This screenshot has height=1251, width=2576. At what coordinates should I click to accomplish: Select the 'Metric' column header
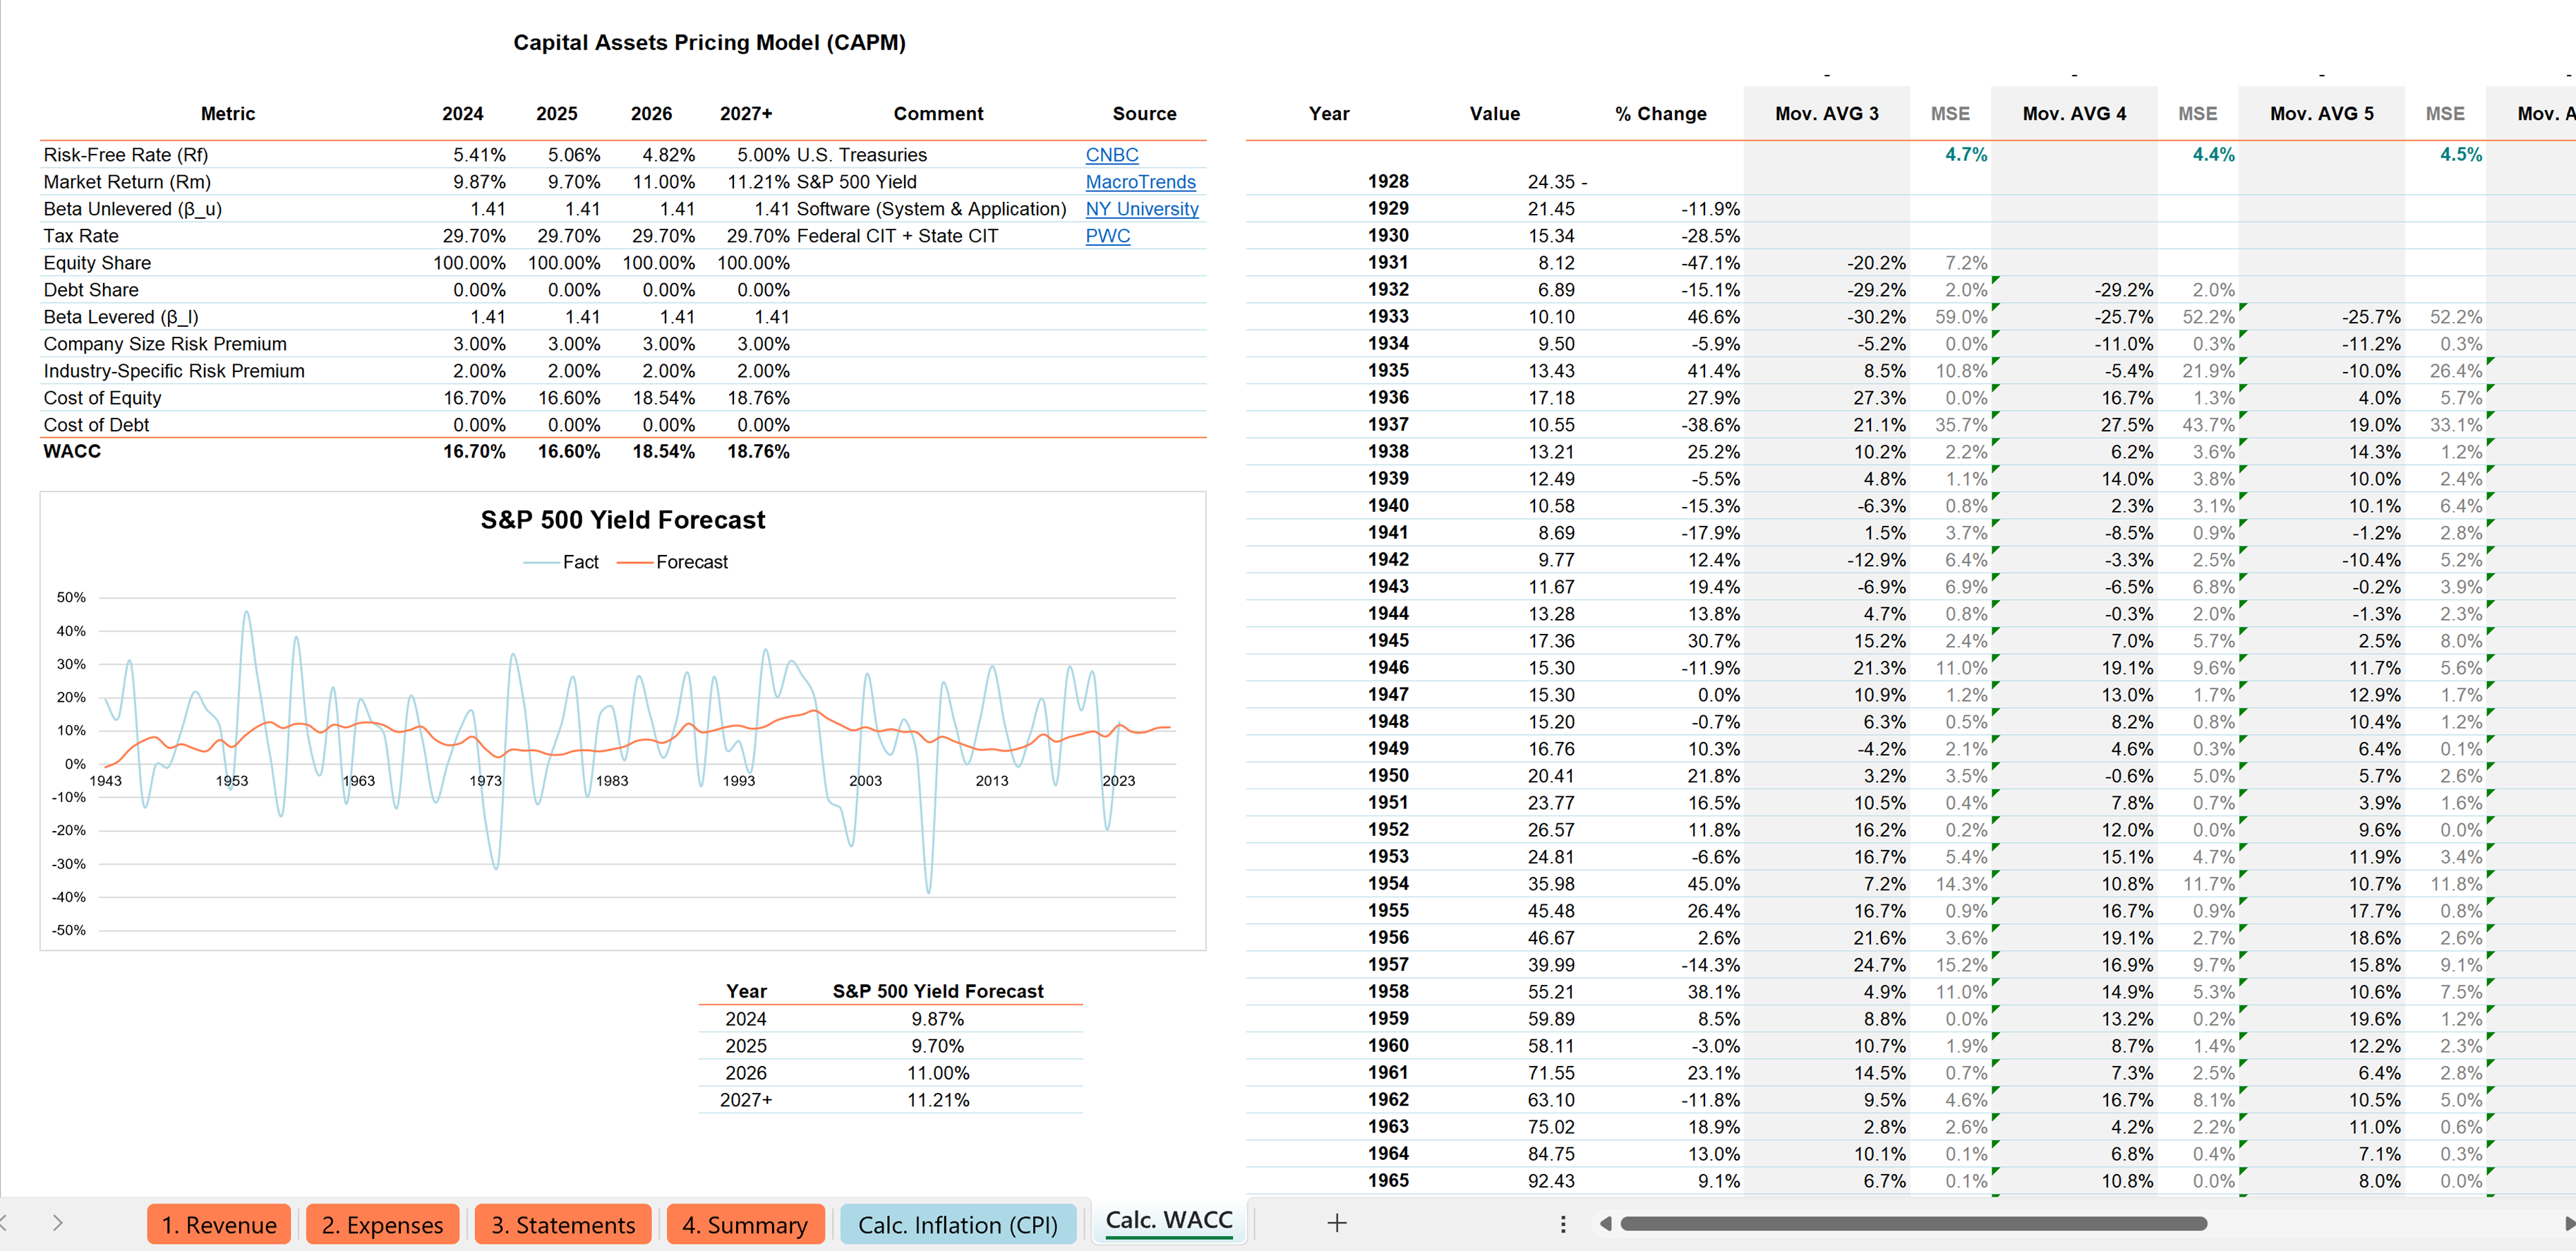click(228, 114)
